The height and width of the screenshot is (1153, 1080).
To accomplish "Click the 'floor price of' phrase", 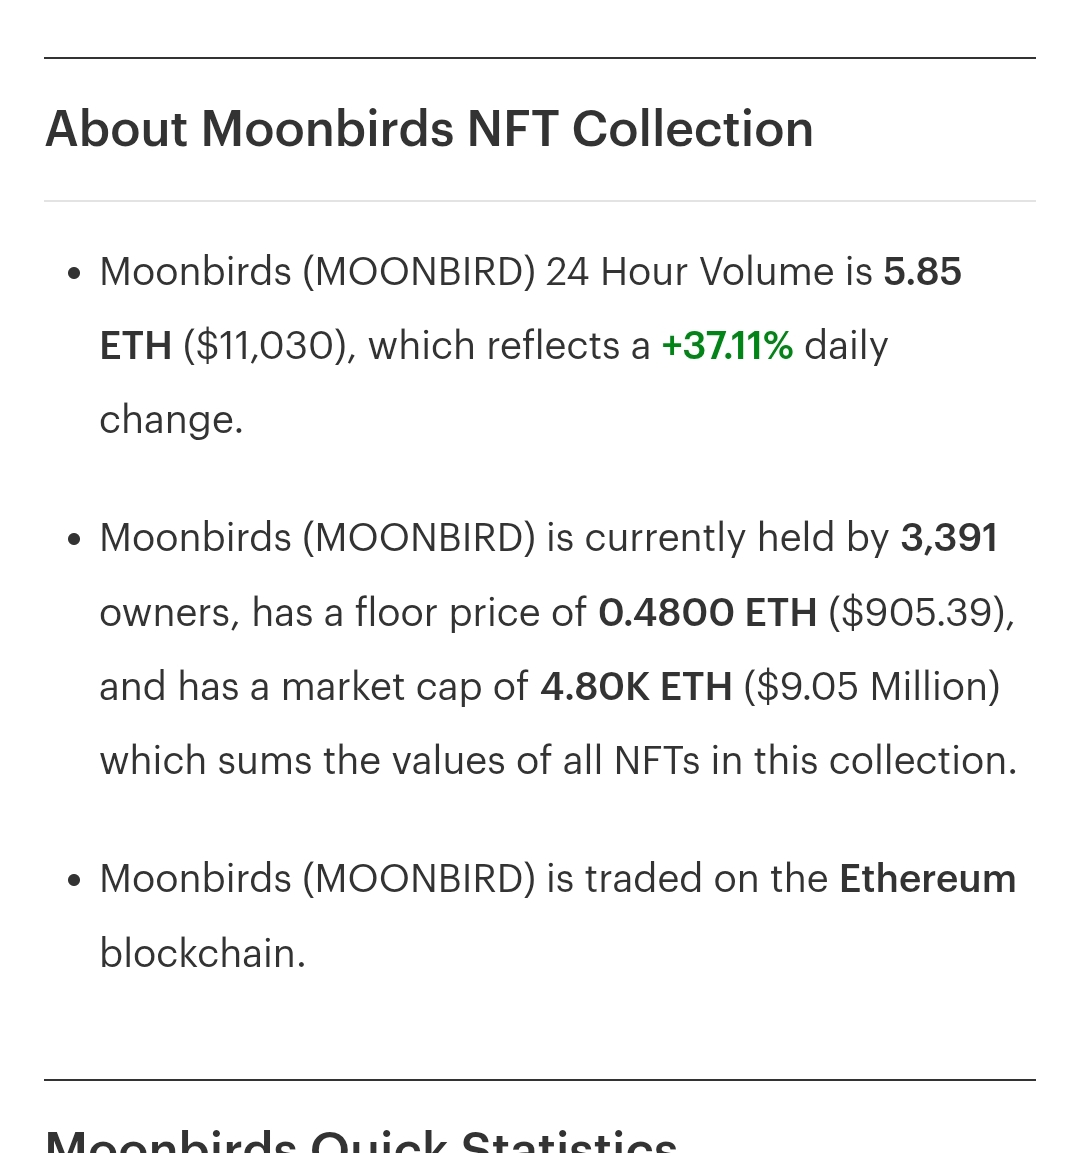I will [471, 613].
